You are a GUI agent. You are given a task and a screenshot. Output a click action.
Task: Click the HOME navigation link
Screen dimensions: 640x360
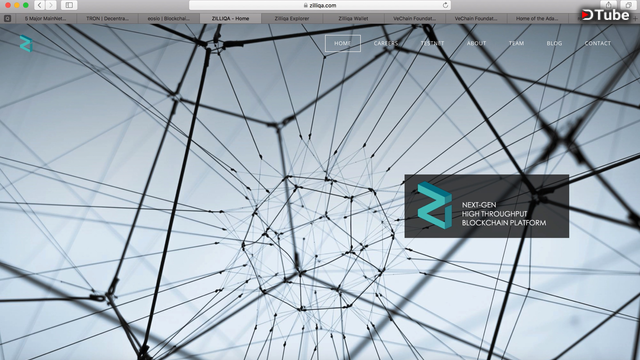[x=342, y=43]
